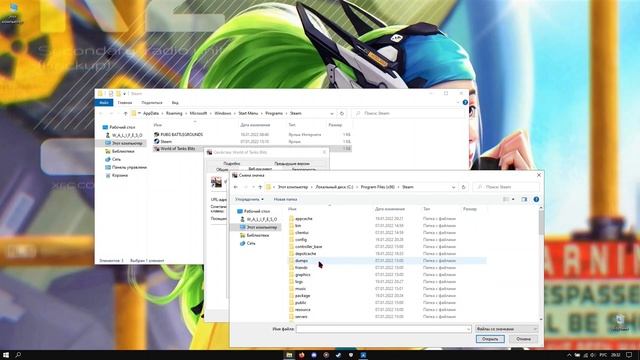Click help icon in dialog toolbar
This screenshot has height=360, width=640.
click(x=536, y=199)
